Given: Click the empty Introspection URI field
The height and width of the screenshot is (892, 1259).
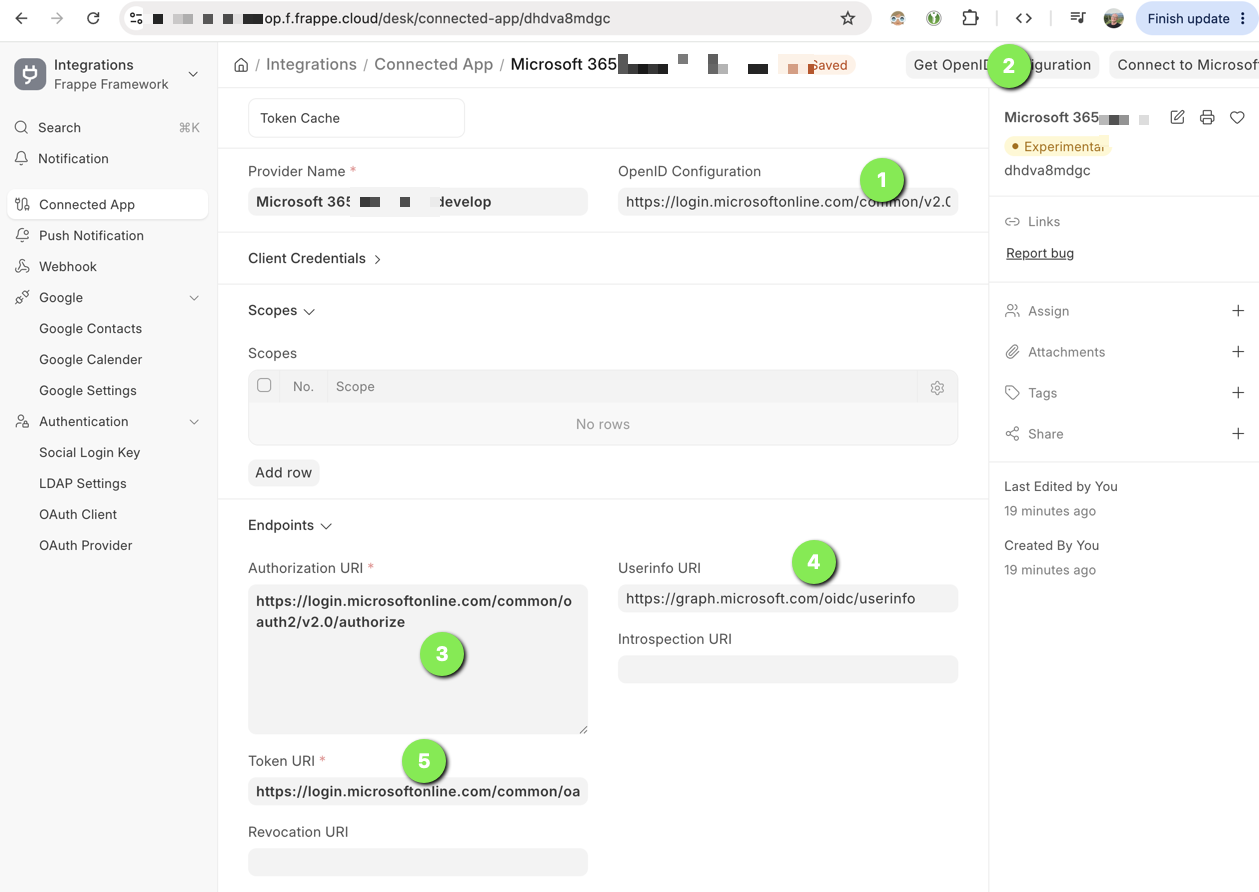Looking at the screenshot, I should (x=788, y=669).
